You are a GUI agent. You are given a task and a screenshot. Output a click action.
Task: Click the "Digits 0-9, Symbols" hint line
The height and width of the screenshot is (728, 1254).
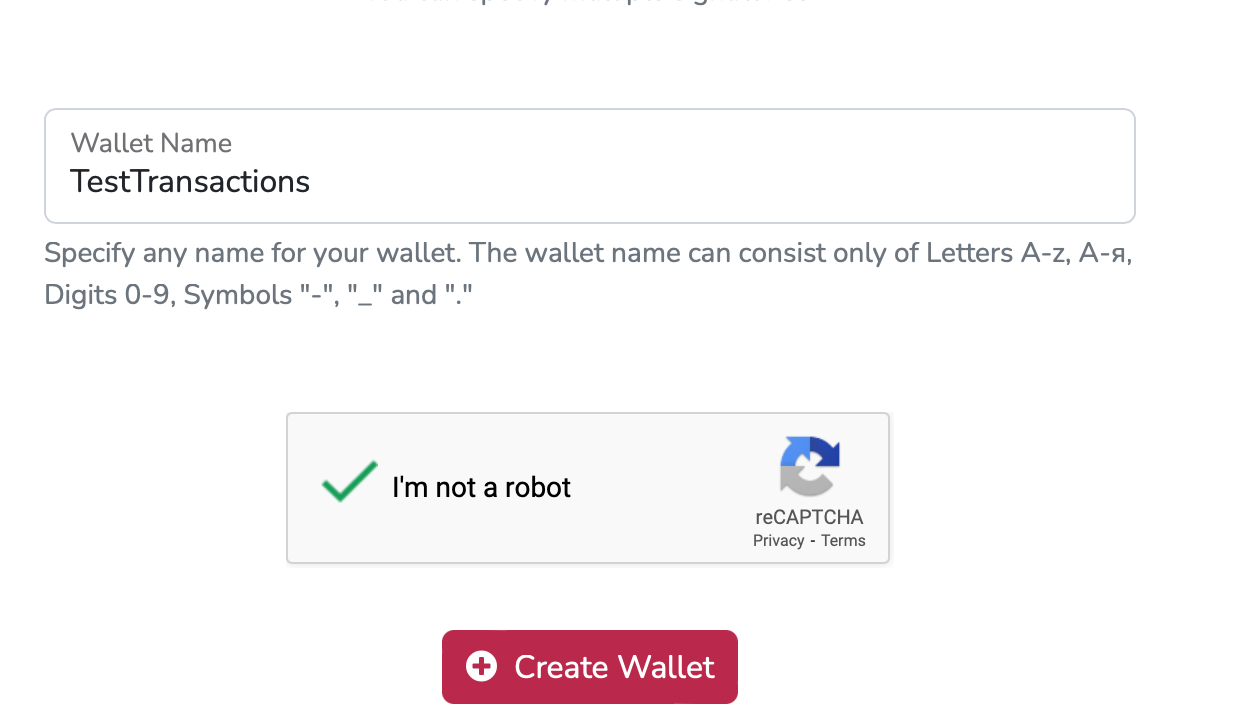coord(168,295)
